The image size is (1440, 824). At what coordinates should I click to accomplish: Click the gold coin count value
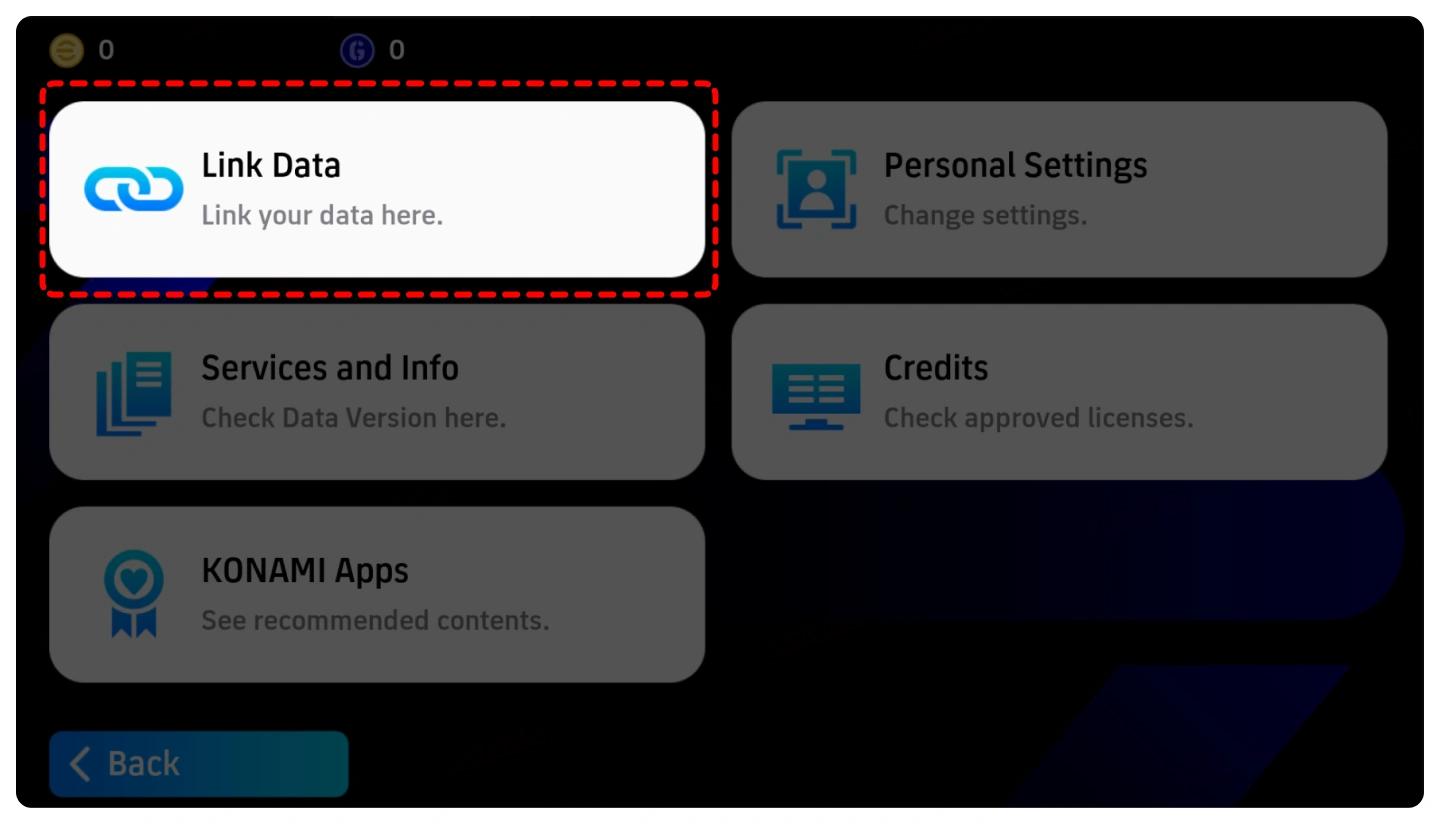(x=106, y=50)
